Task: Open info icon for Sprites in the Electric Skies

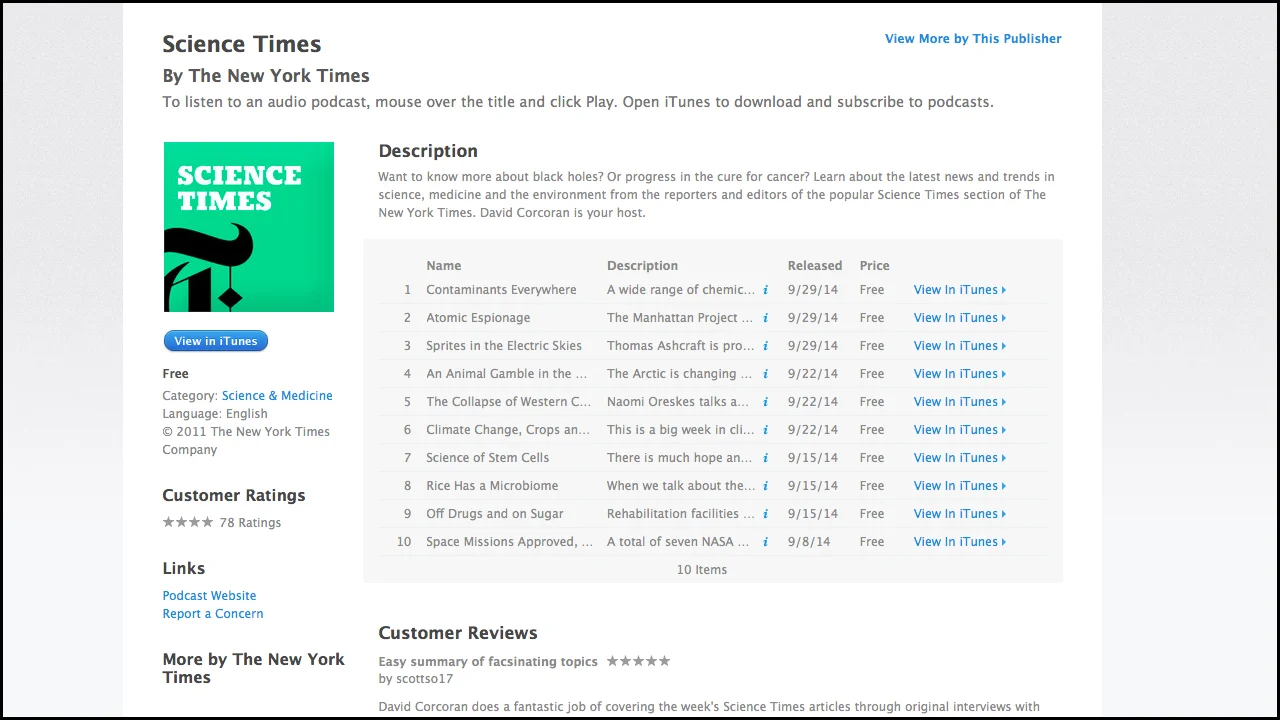Action: click(x=765, y=346)
